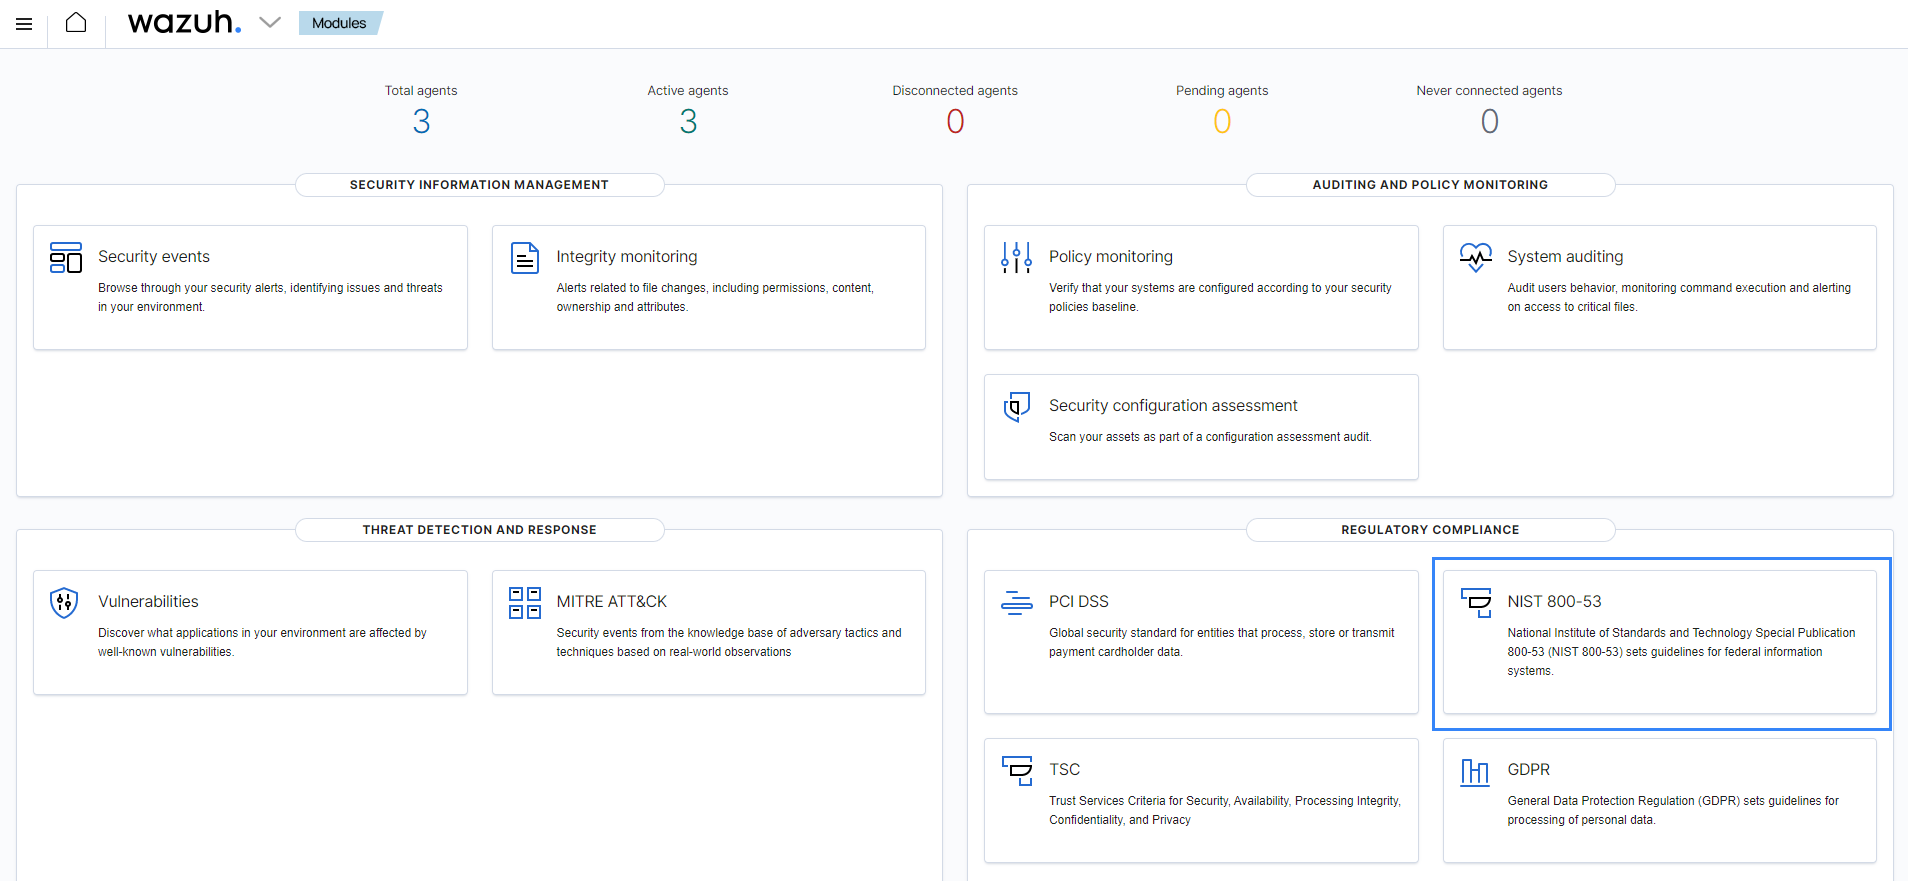Click the Vulnerabilities description text

(x=262, y=642)
